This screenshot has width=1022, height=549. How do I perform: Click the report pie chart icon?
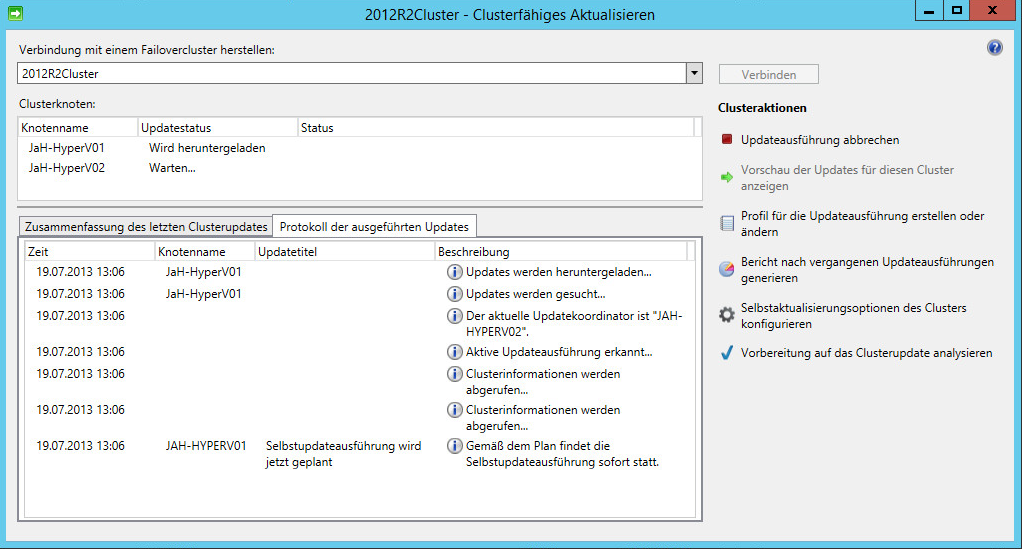pyautogui.click(x=727, y=270)
